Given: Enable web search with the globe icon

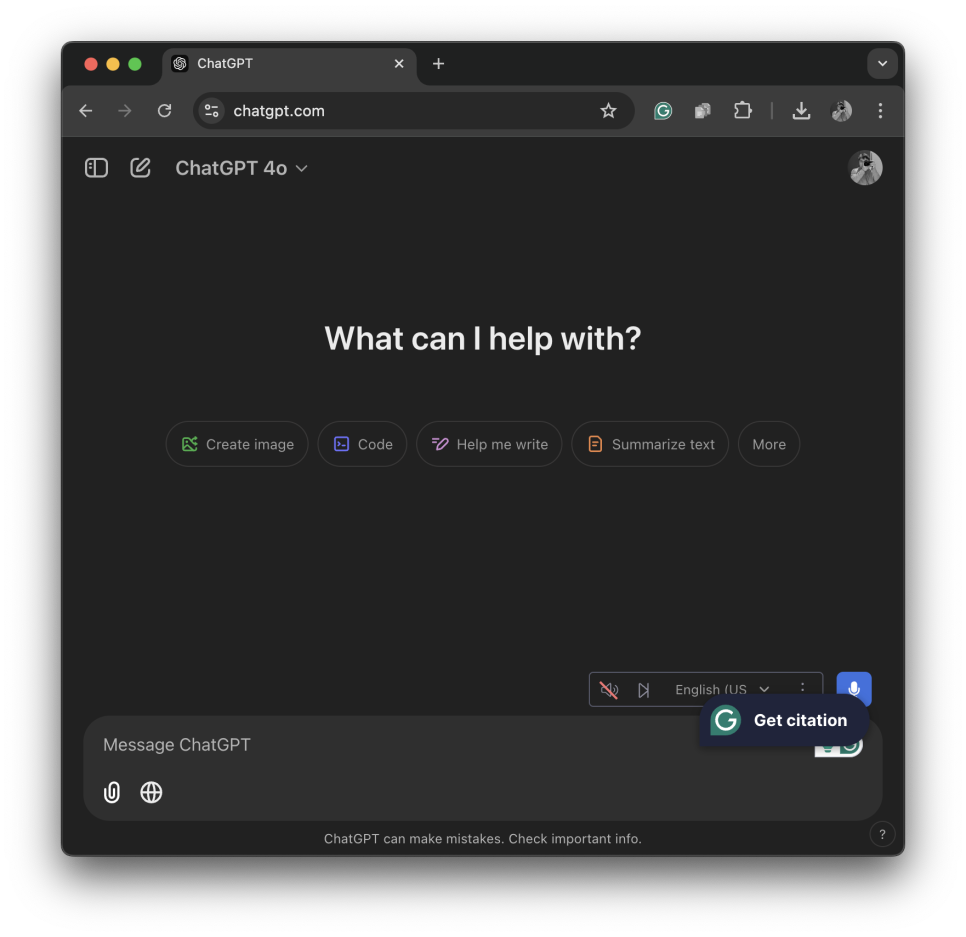Looking at the screenshot, I should [x=151, y=792].
